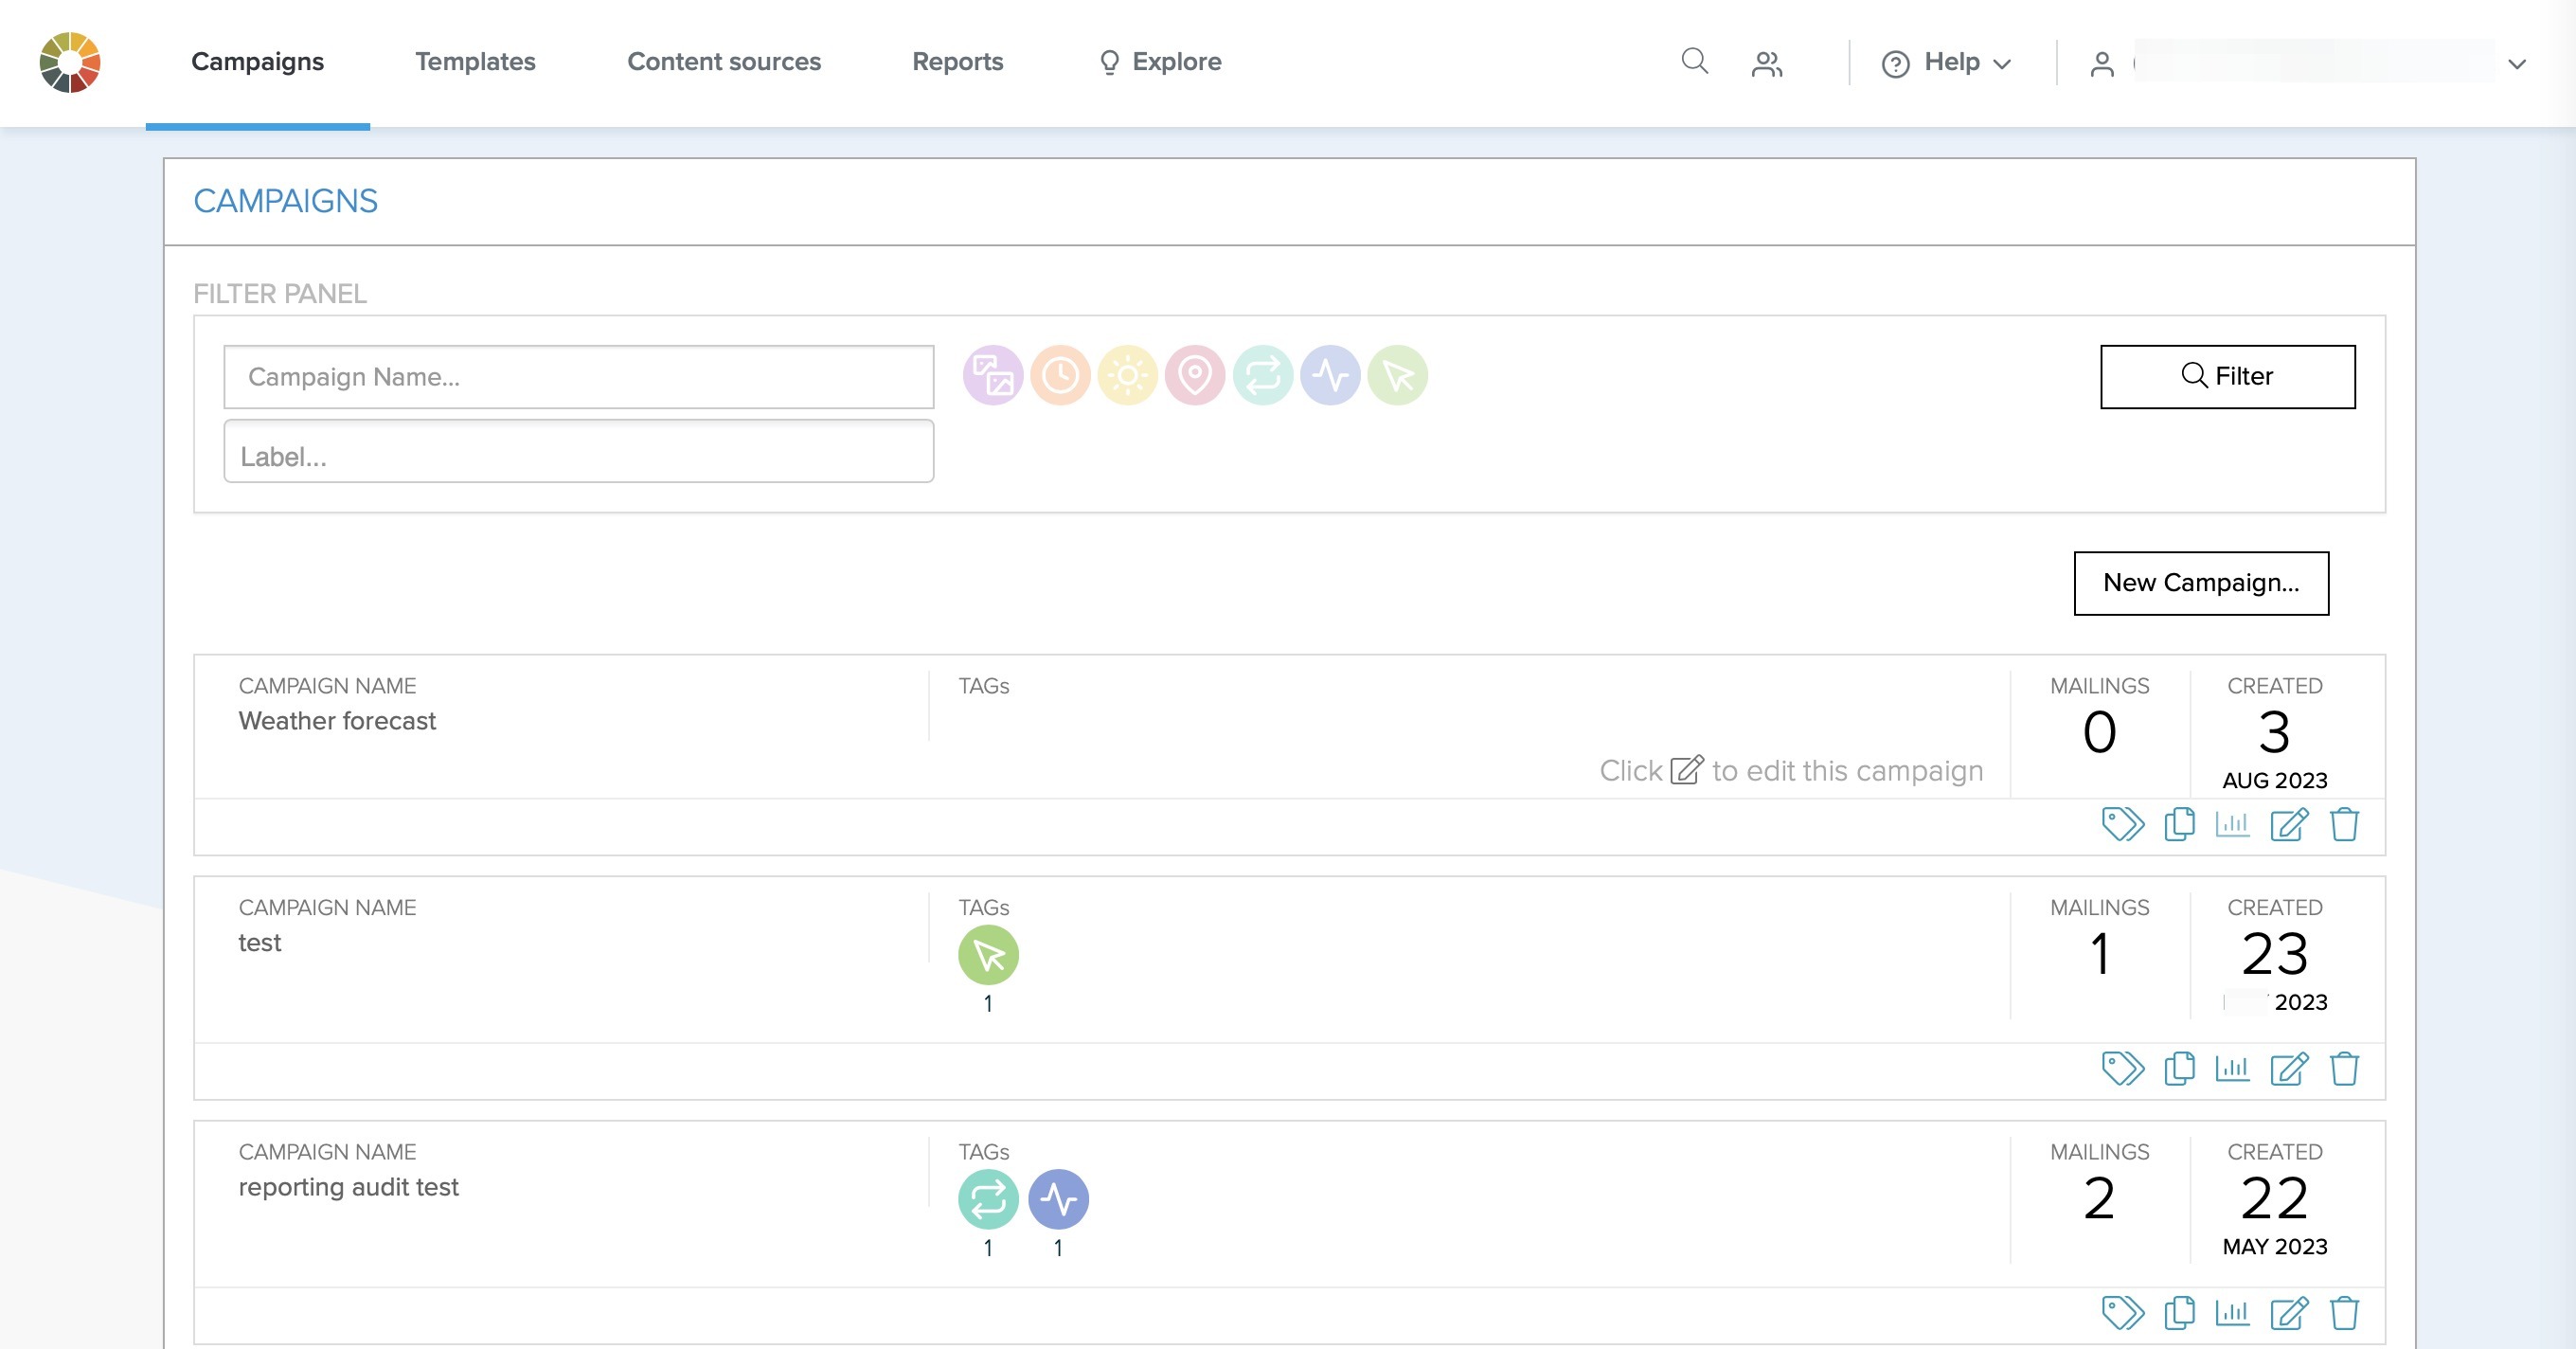View reports chart for test campaign
The height and width of the screenshot is (1349, 2576).
[x=2232, y=1069]
